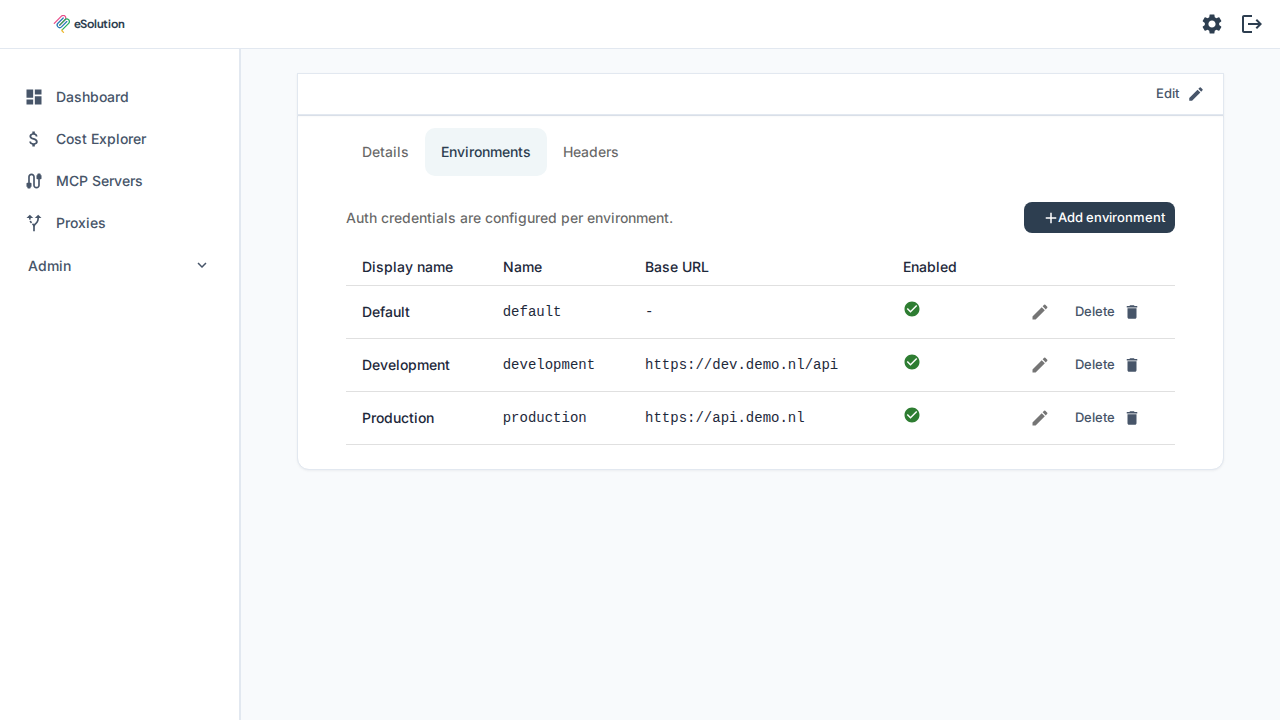The image size is (1280, 720).
Task: Click the MCP Servers icon
Action: pyautogui.click(x=34, y=181)
